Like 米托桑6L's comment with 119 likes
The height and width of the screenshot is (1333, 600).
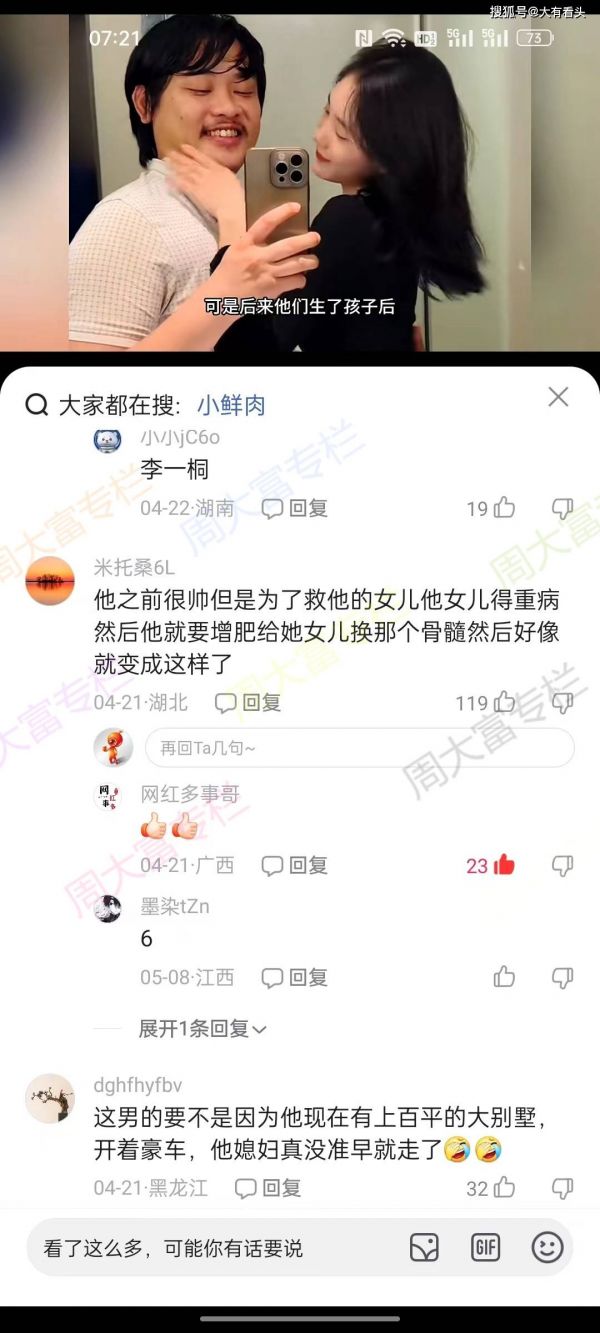pyautogui.click(x=504, y=702)
